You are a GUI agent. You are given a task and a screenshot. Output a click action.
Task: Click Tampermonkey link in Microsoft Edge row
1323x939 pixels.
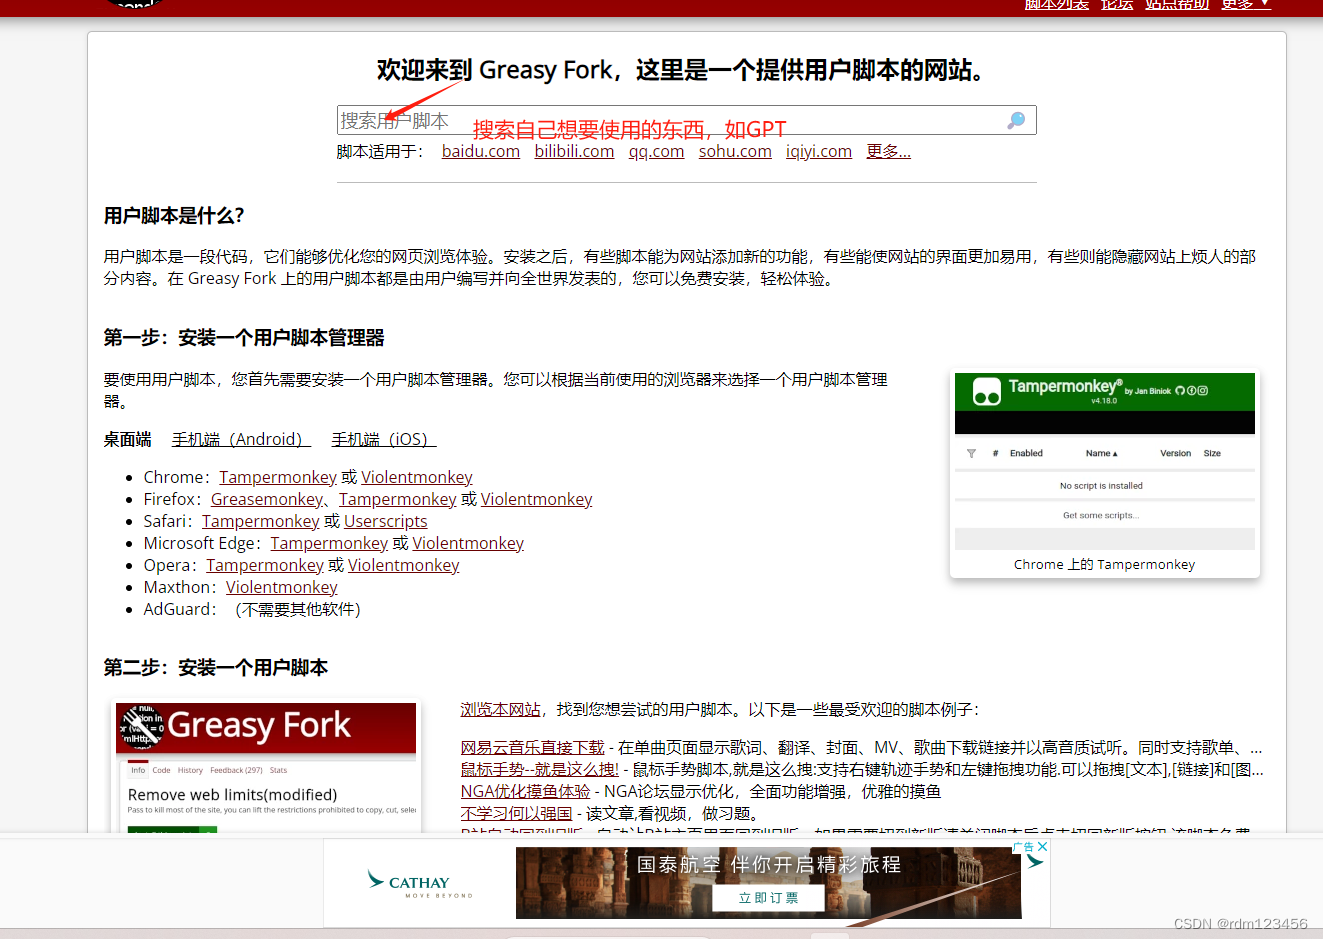coord(329,543)
